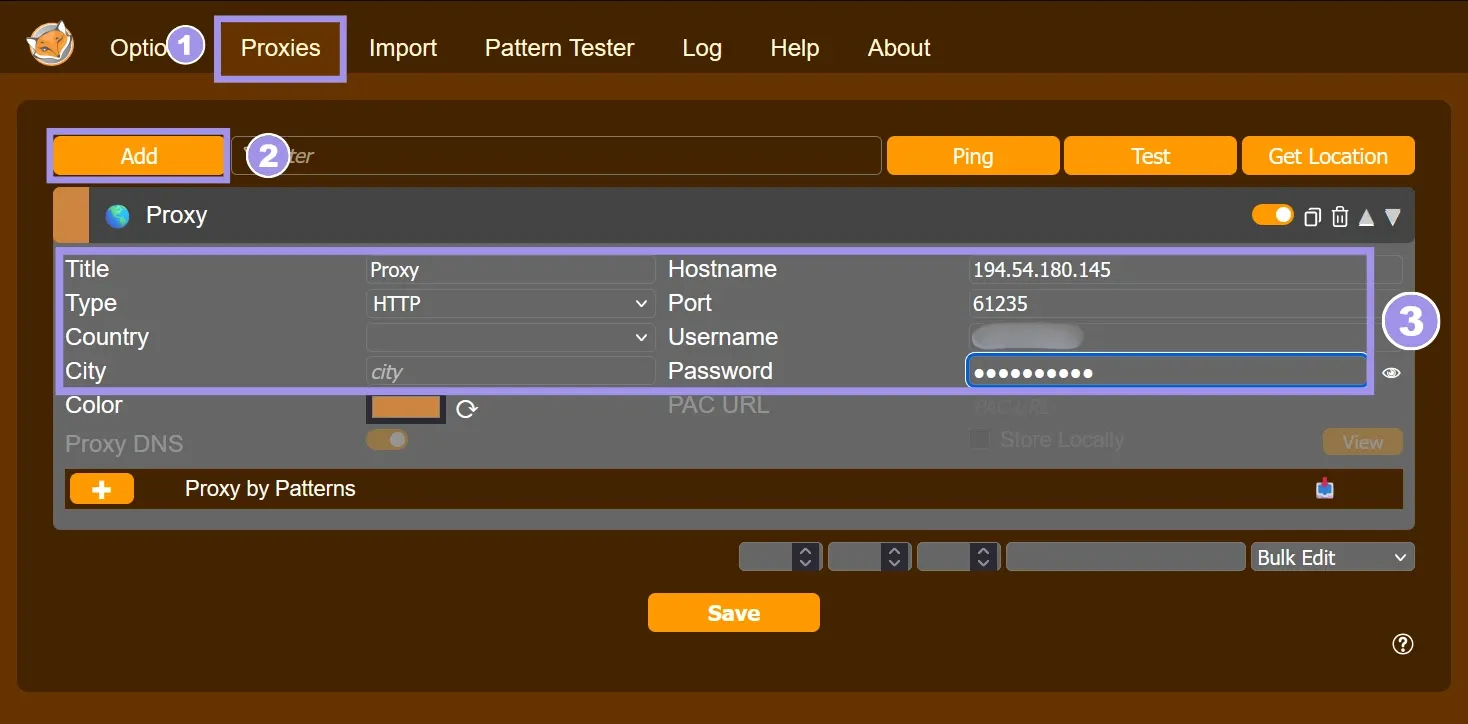Open the orange Color swatch picker
Screen dimensions: 1468x724
tap(406, 406)
